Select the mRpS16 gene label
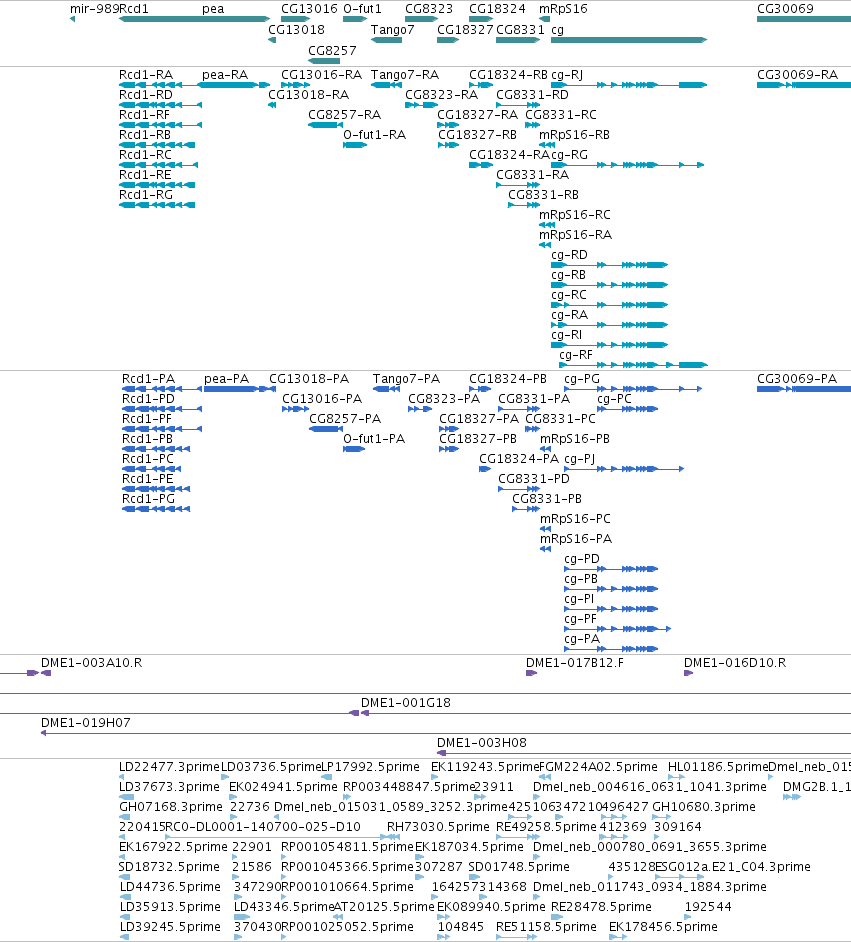Image resolution: width=851 pixels, height=942 pixels. pos(563,9)
